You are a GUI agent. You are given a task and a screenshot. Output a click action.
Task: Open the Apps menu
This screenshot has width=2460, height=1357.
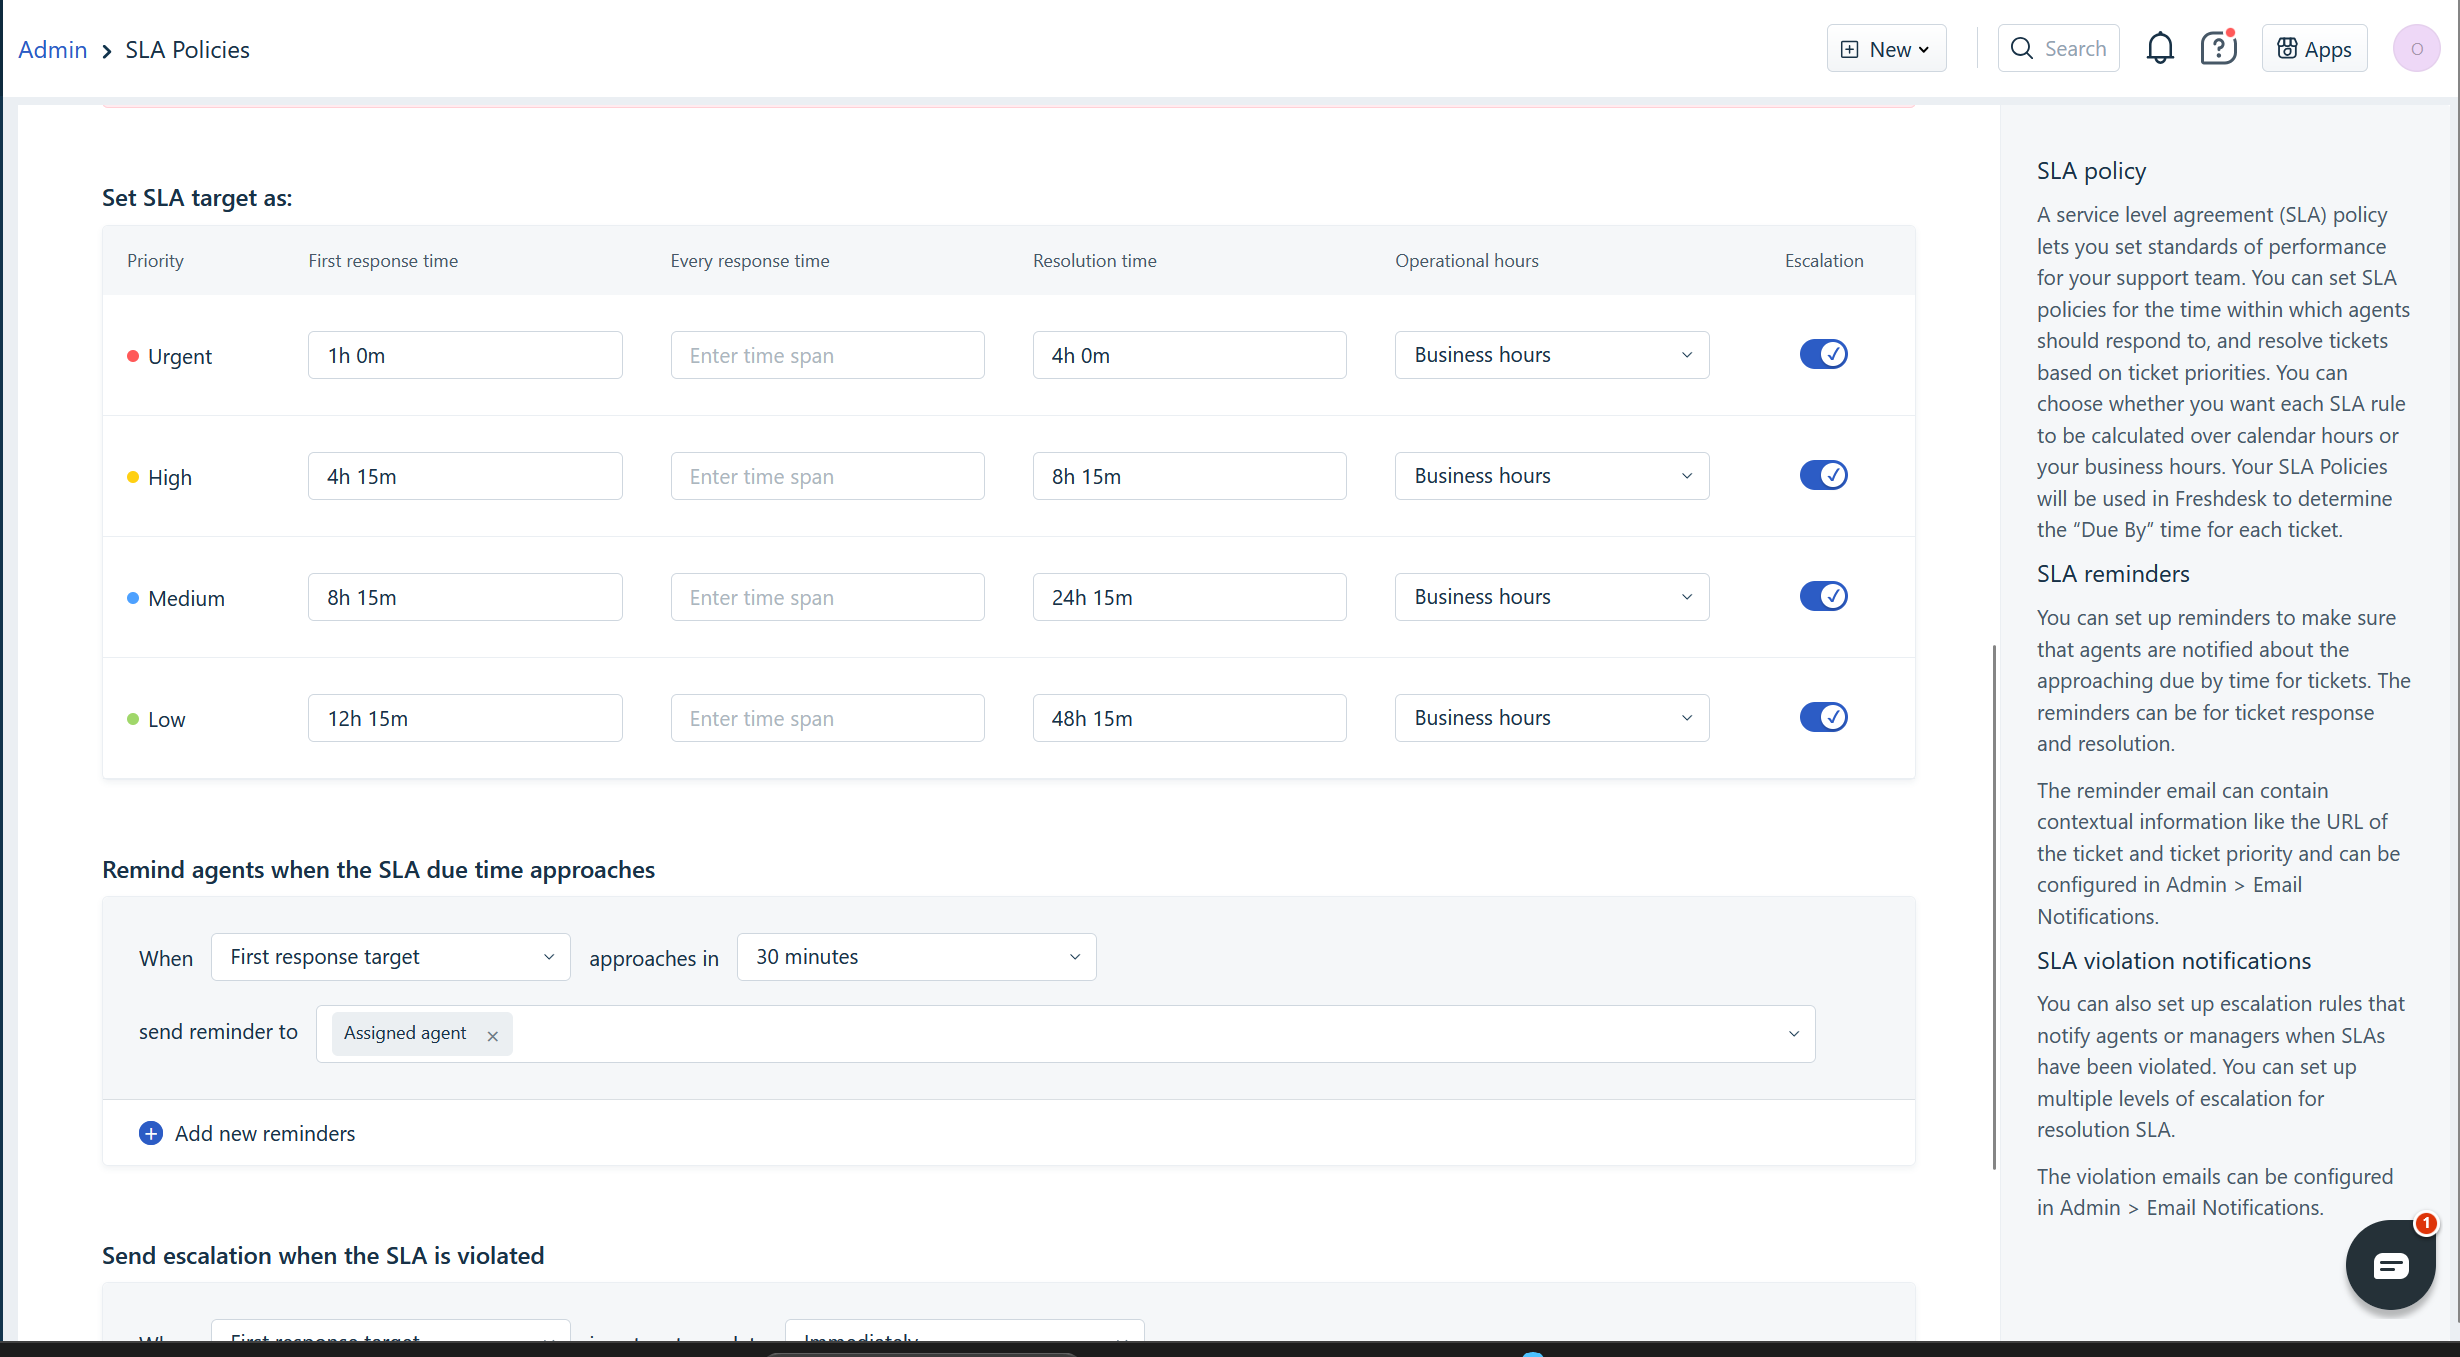pyautogui.click(x=2314, y=48)
